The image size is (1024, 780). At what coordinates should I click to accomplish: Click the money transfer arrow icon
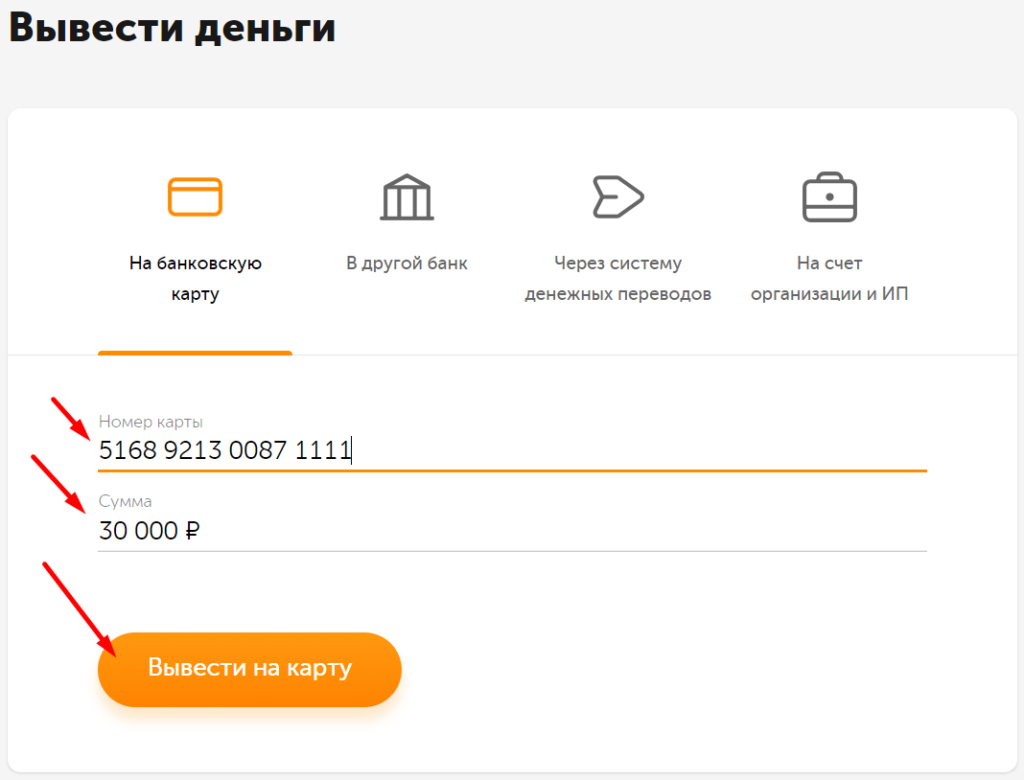(x=617, y=196)
